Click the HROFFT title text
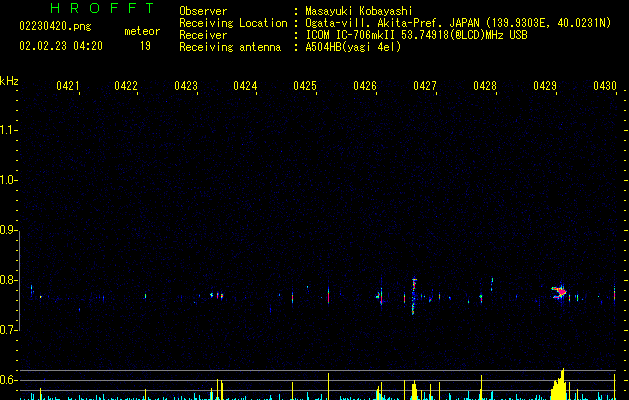The height and width of the screenshot is (400, 629). (103, 8)
